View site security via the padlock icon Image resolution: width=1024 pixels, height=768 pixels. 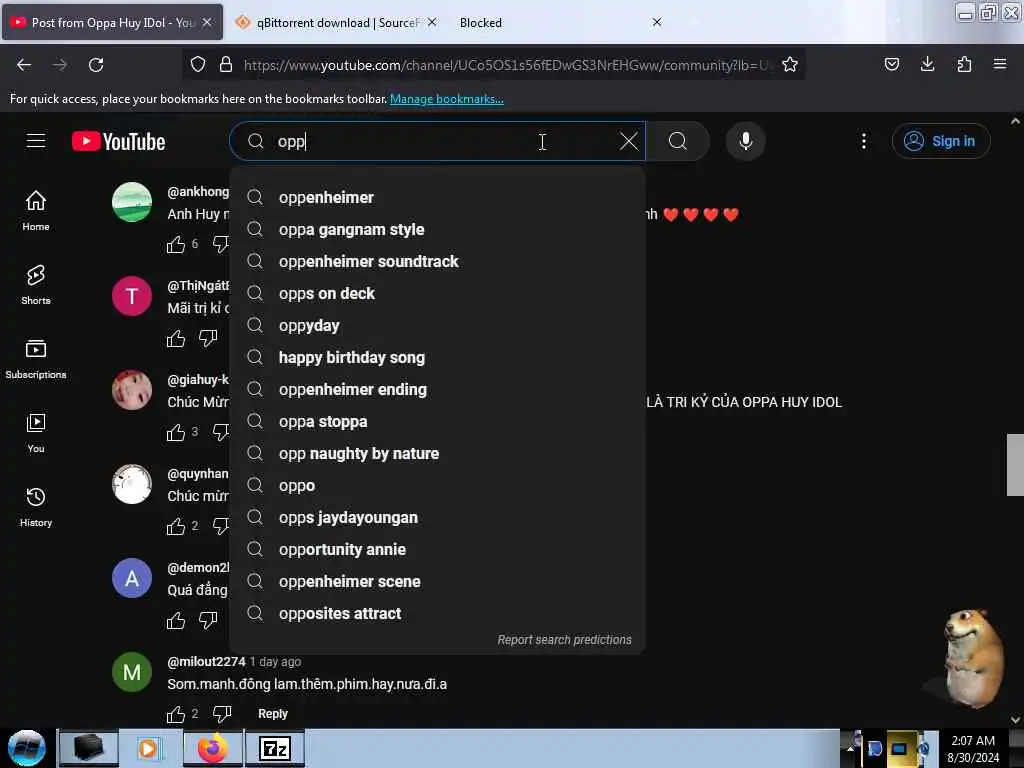(x=226, y=65)
